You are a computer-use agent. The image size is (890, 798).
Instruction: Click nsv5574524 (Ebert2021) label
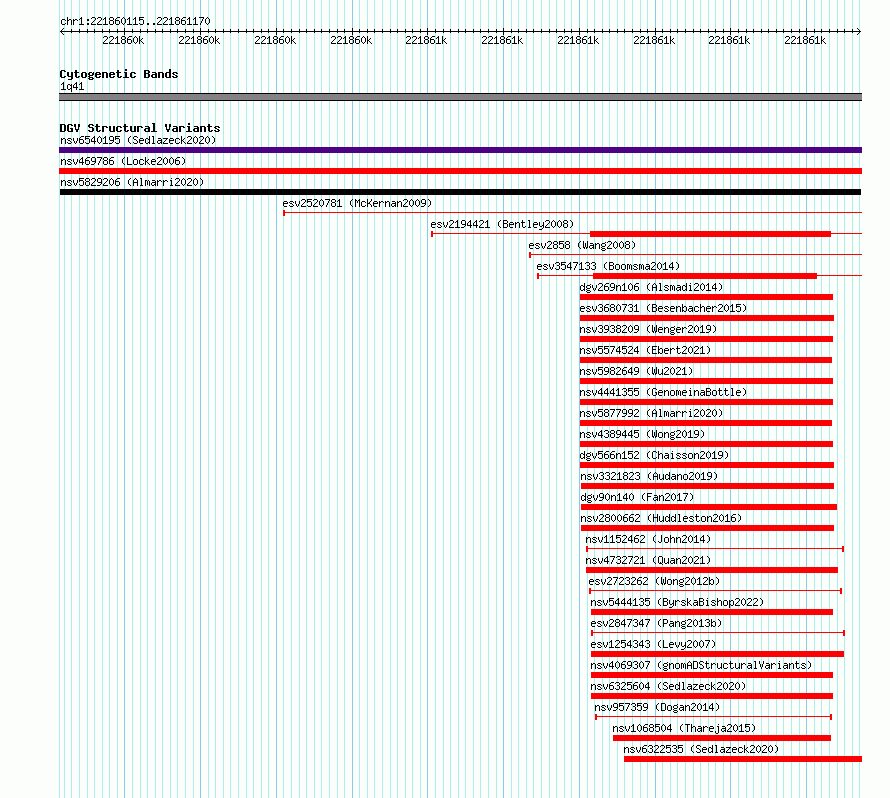click(x=645, y=350)
